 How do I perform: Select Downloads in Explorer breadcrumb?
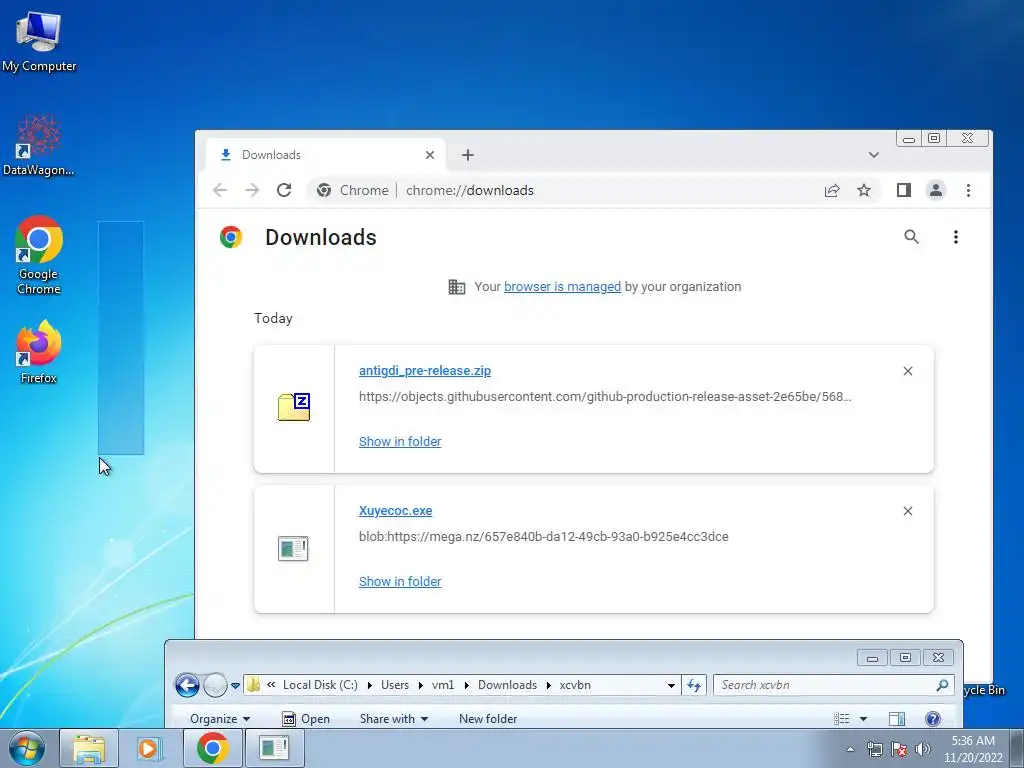[x=507, y=685]
